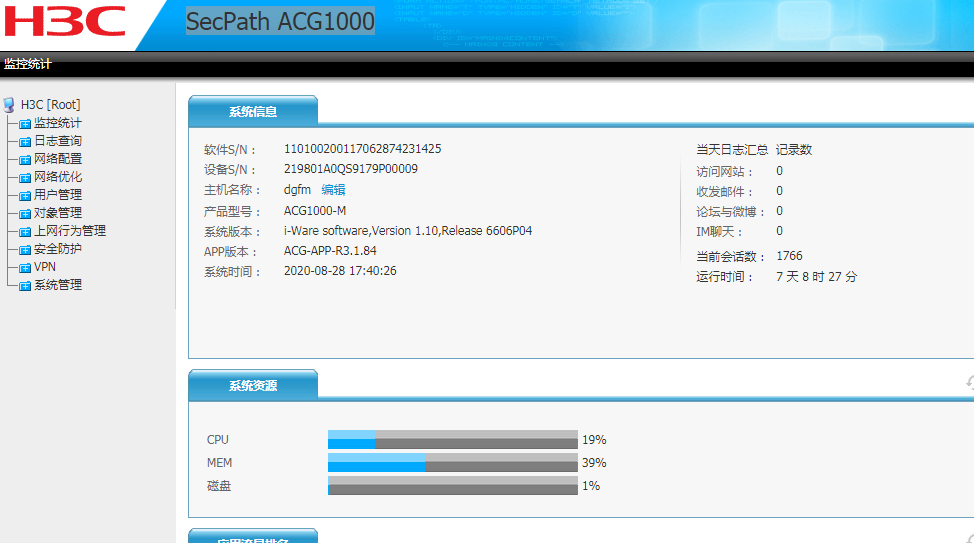
Task: Click the H3C logo
Action: [65, 22]
